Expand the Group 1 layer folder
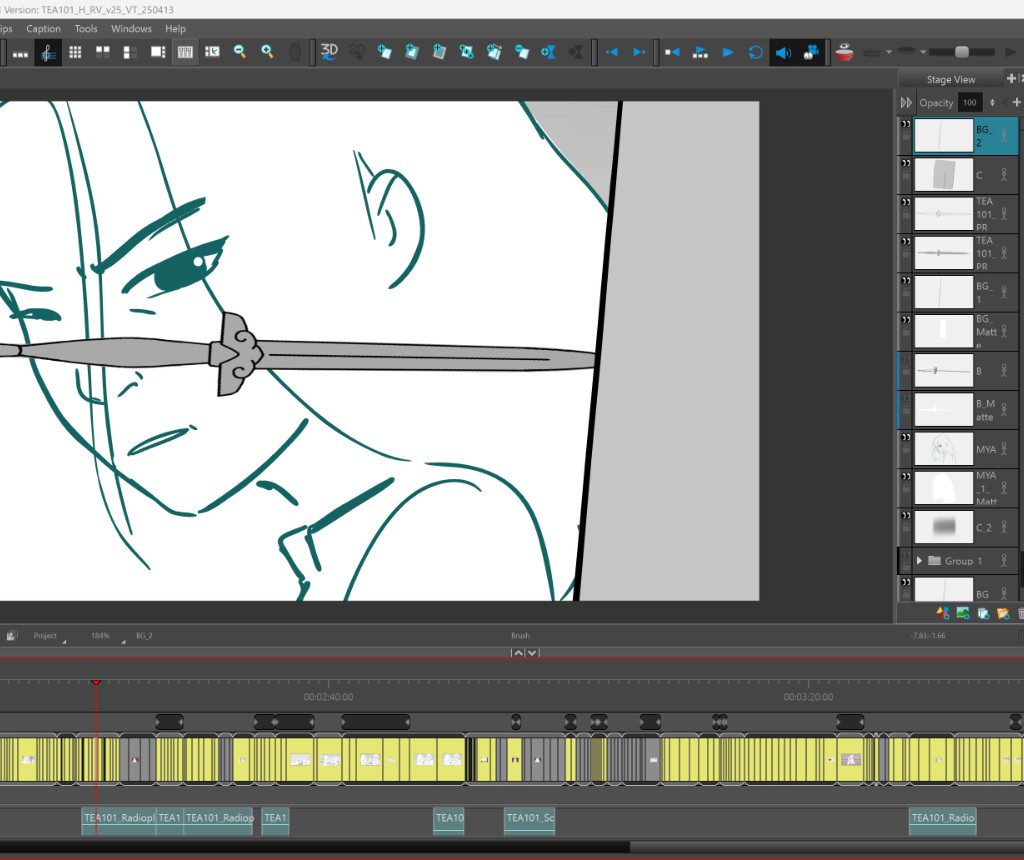Viewport: 1024px width, 860px height. click(919, 561)
